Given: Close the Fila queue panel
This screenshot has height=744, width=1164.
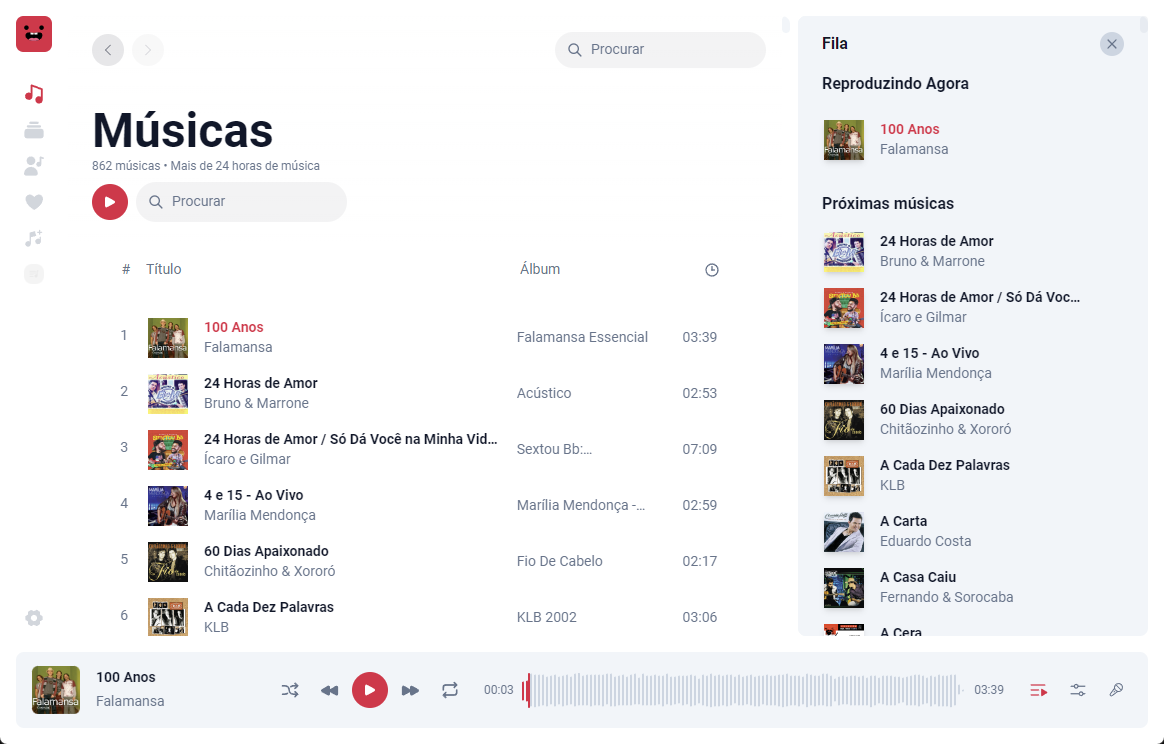Looking at the screenshot, I should (1111, 44).
